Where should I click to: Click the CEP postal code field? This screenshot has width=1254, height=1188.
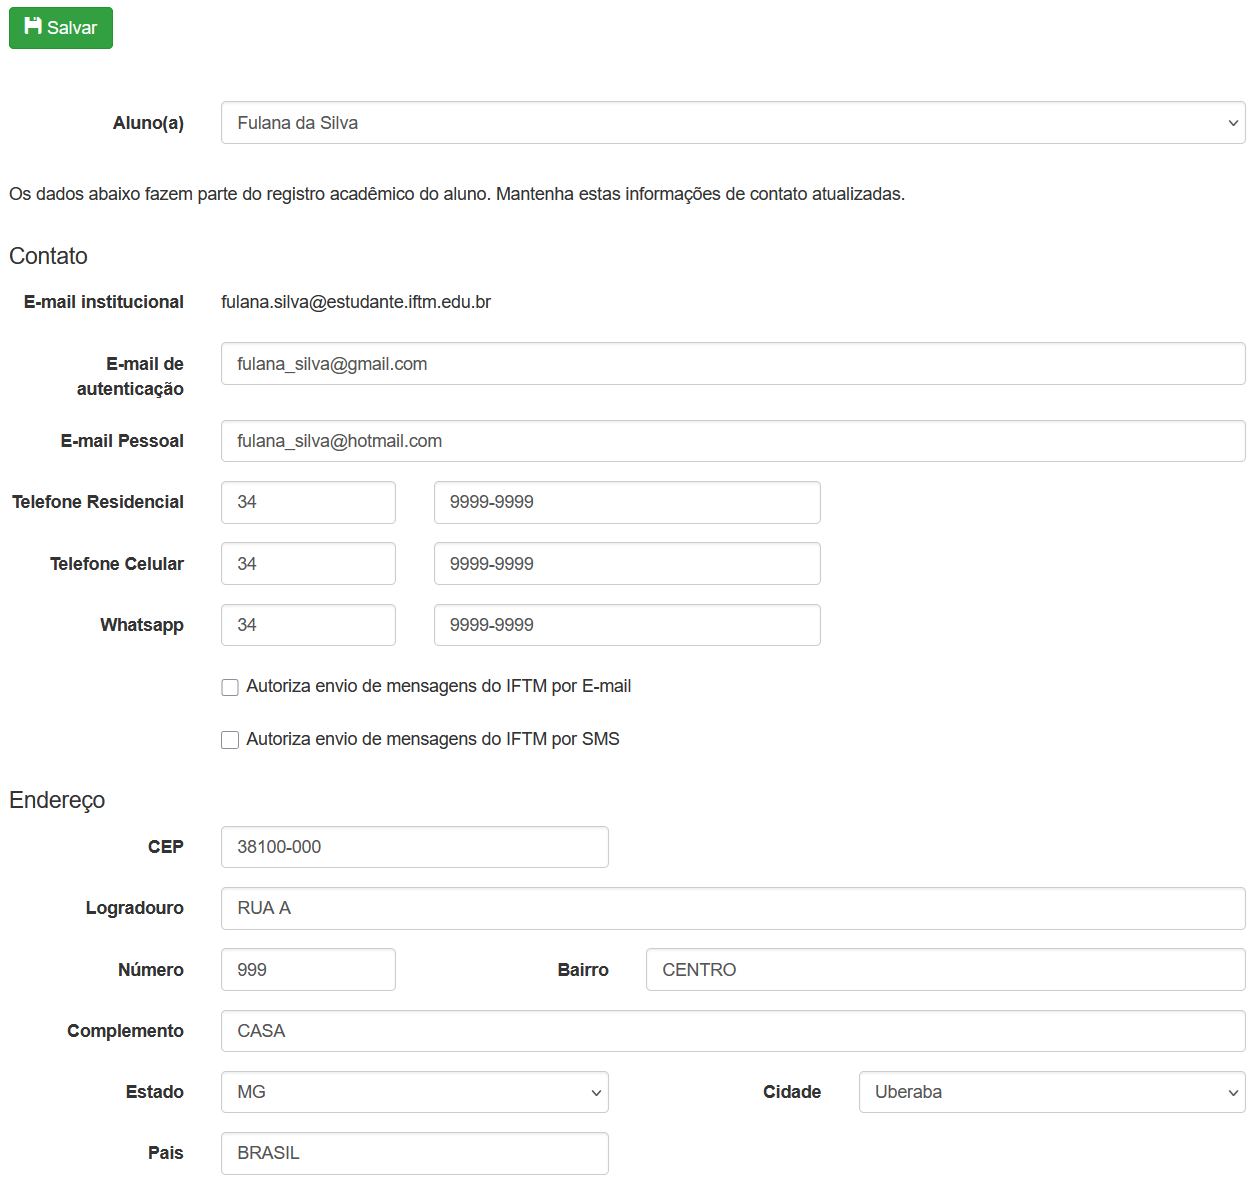click(414, 847)
